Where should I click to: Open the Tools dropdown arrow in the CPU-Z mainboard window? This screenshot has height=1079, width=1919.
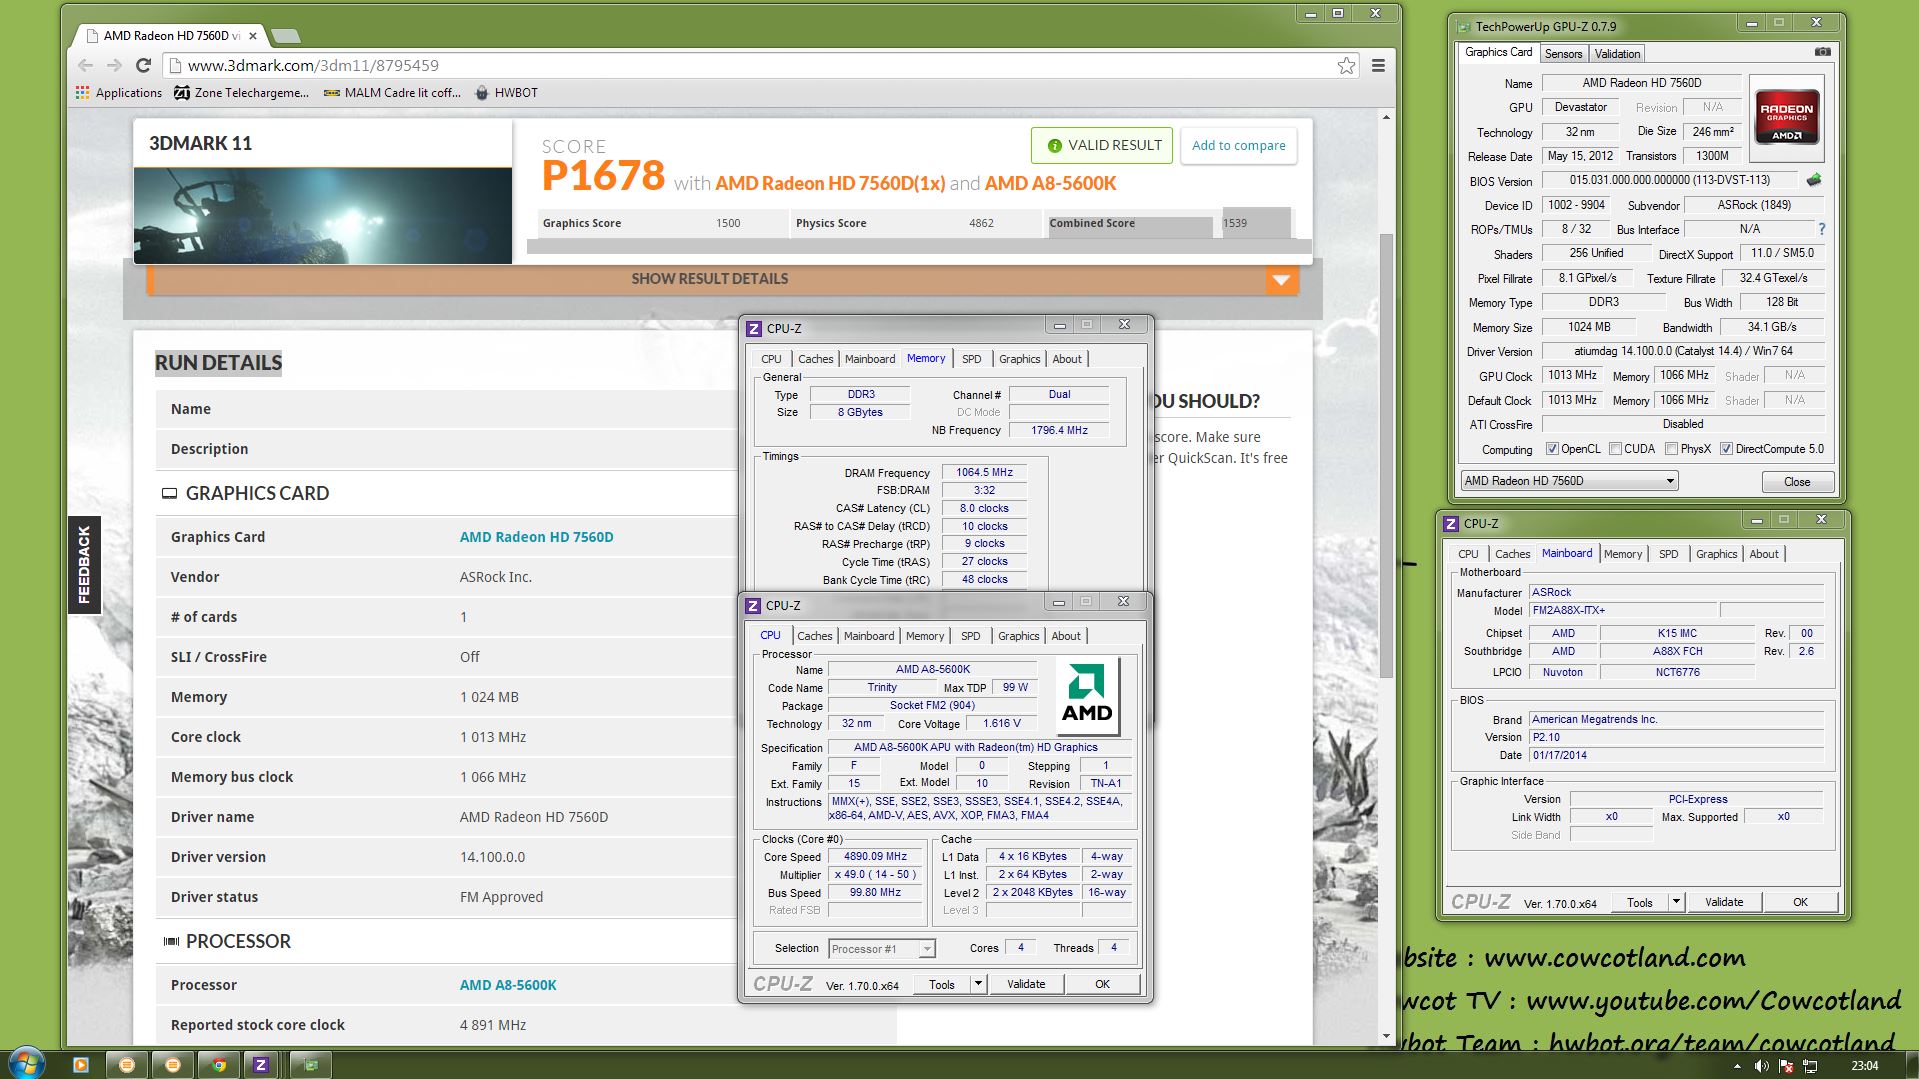point(1676,902)
